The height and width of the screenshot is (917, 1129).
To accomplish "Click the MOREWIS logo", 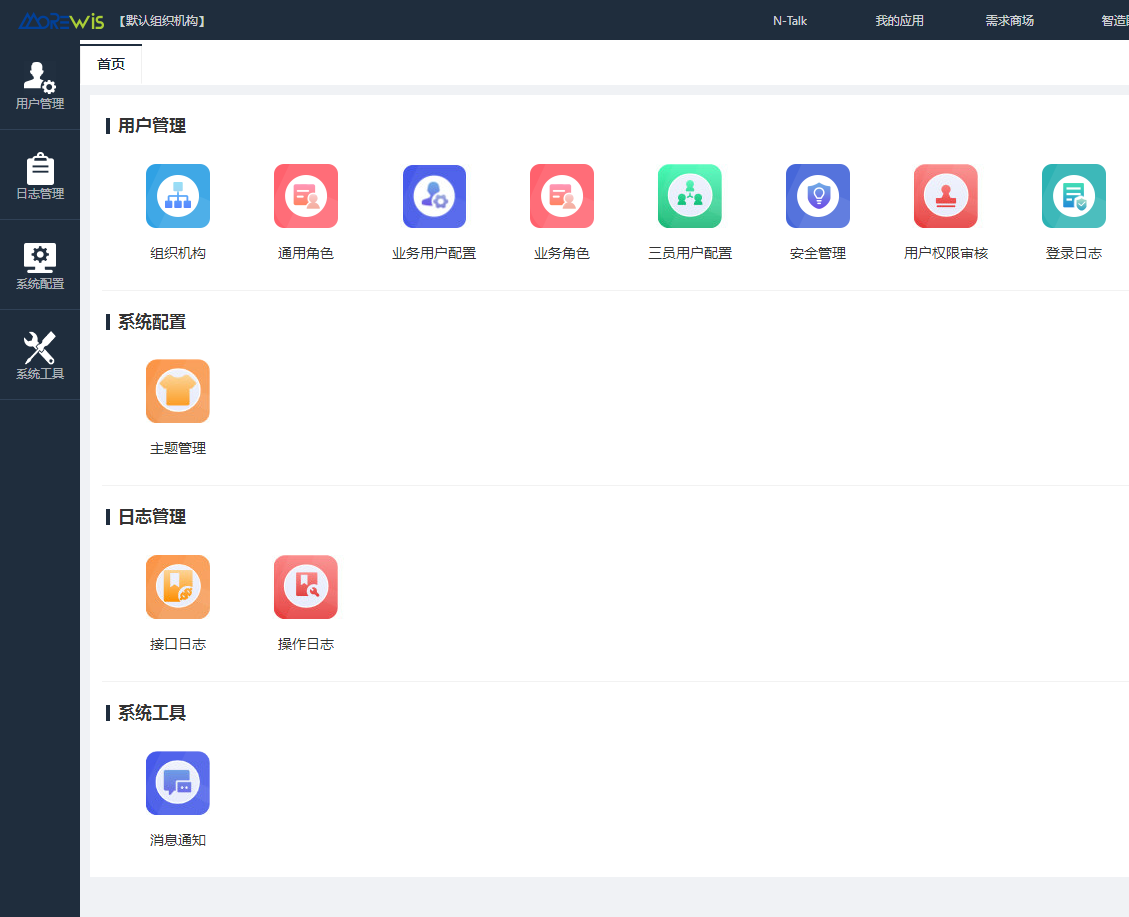I will tap(60, 20).
